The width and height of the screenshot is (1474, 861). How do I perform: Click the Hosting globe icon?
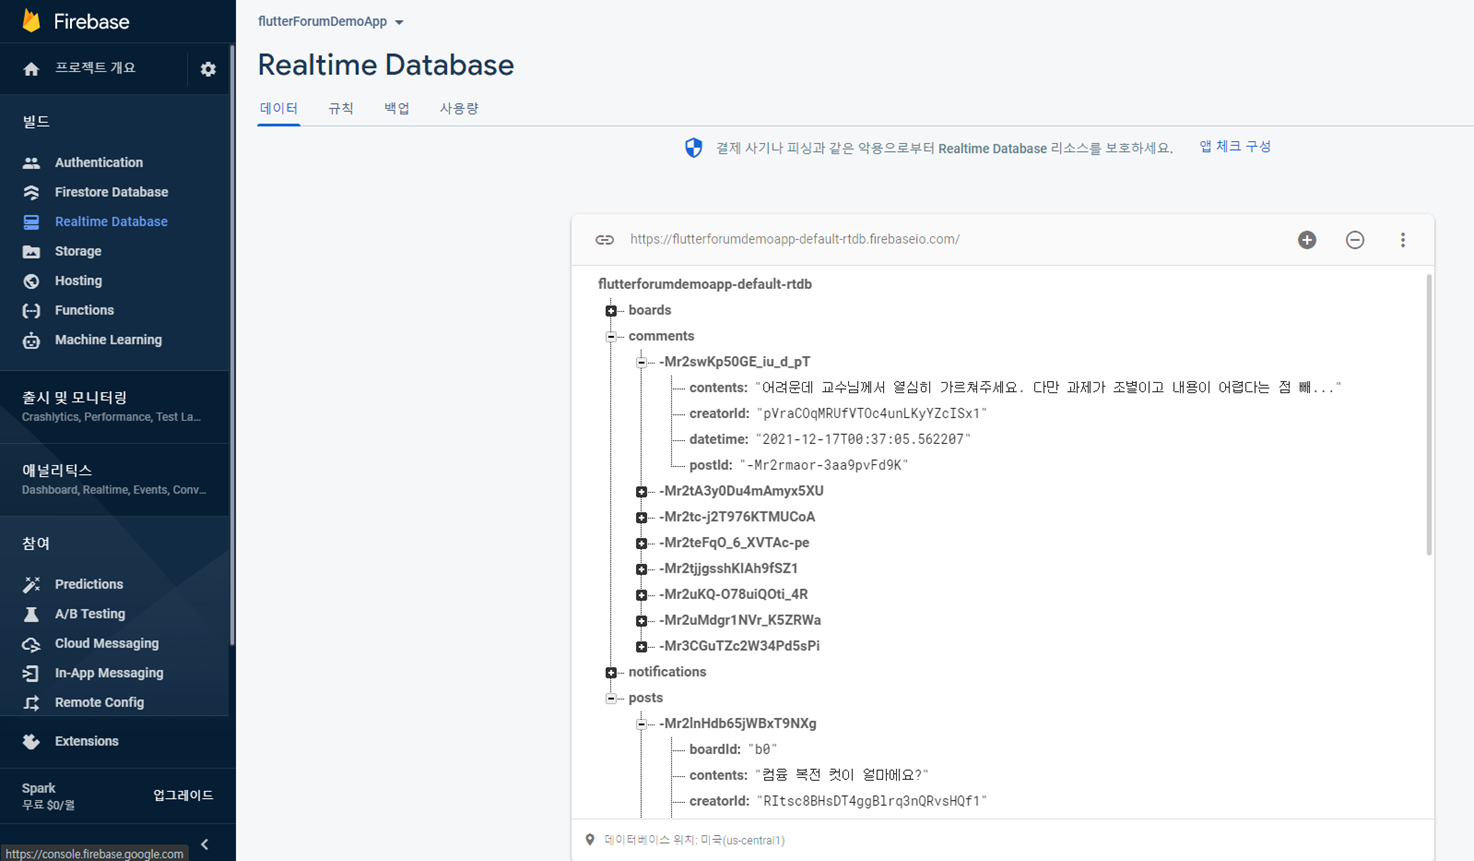[31, 281]
